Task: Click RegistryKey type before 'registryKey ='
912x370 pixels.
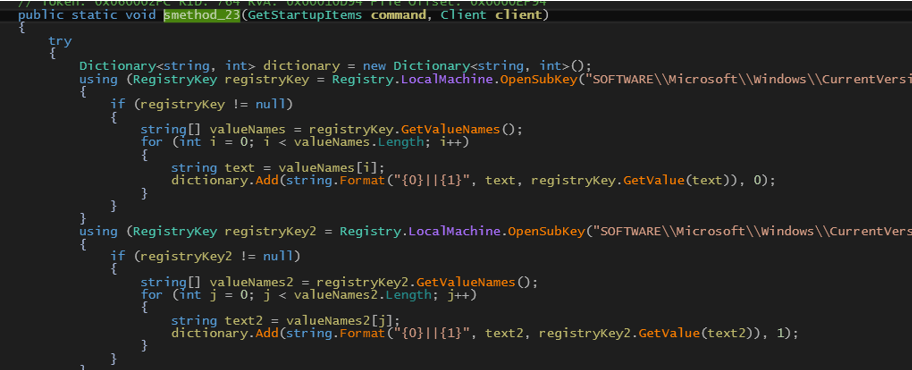Action: (175, 79)
